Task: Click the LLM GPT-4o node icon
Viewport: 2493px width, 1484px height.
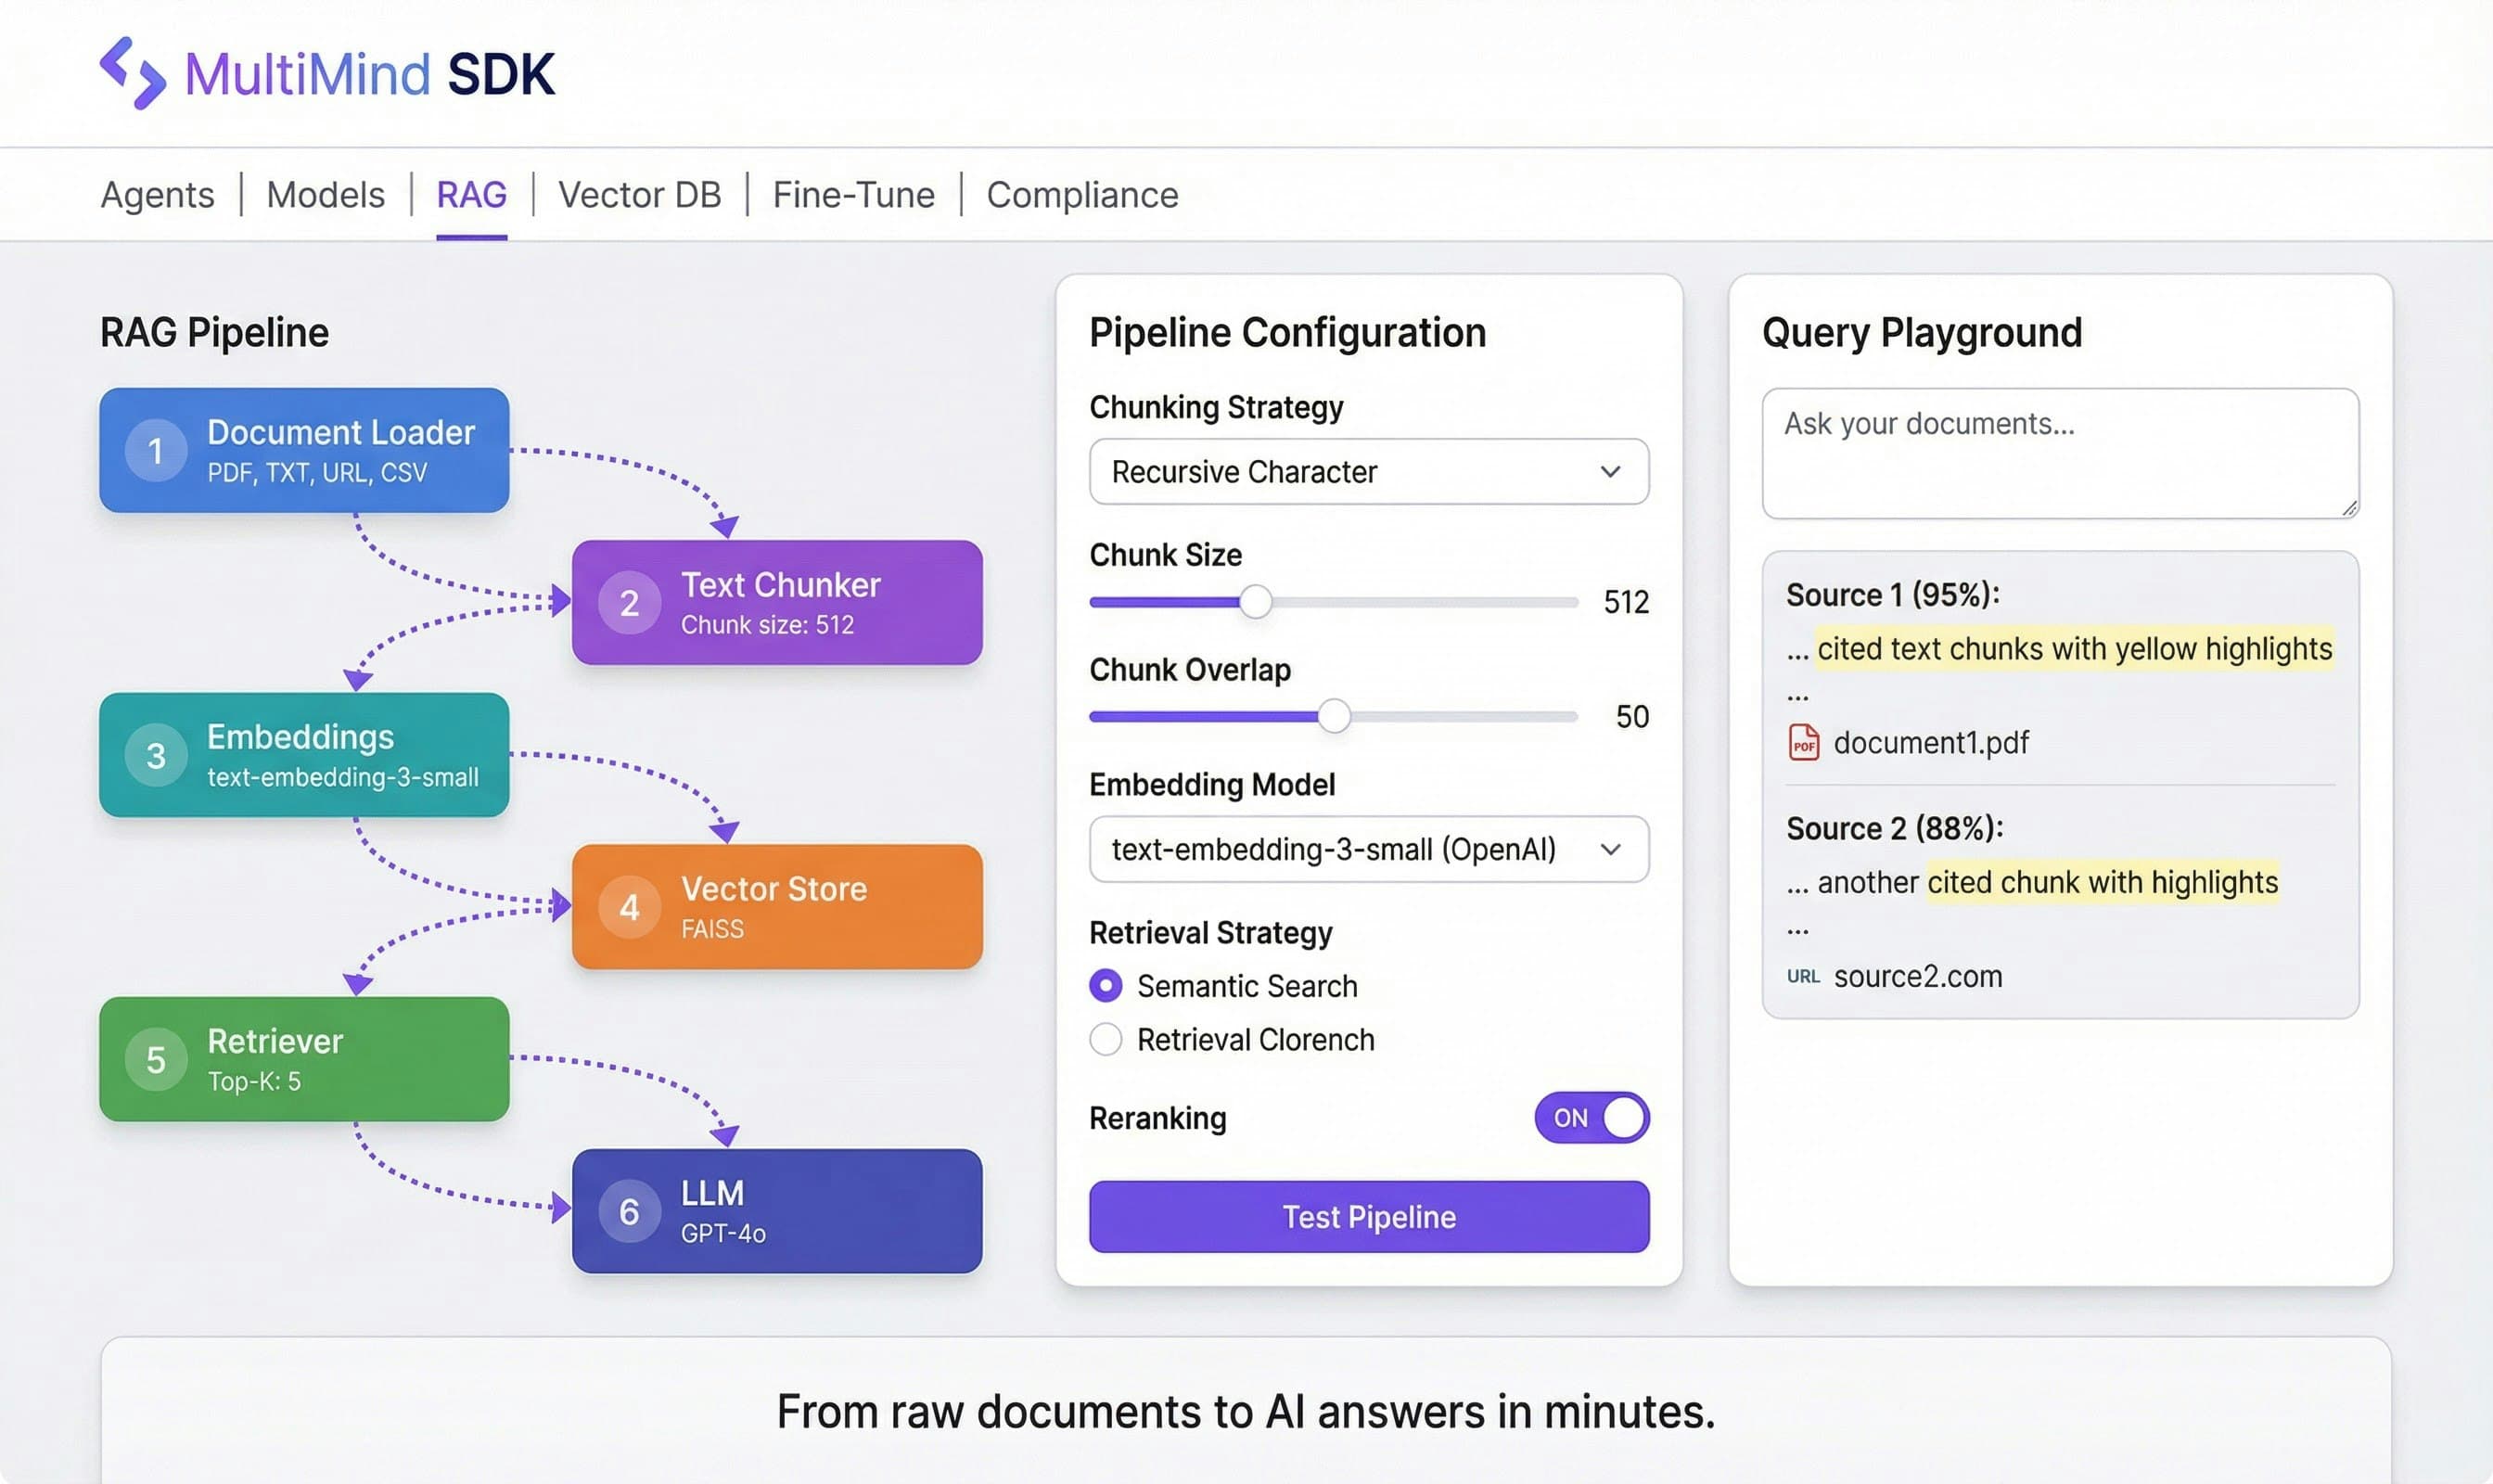Action: click(629, 1211)
